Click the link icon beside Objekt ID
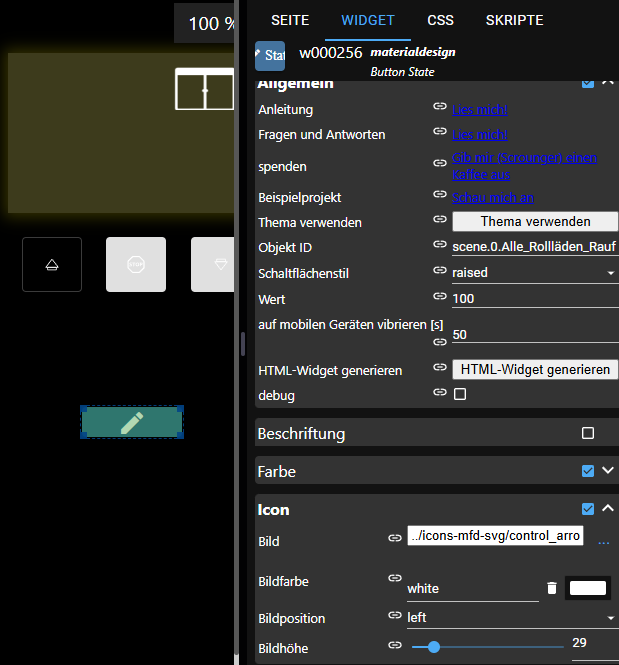Image resolution: width=619 pixels, height=665 pixels. tap(440, 244)
